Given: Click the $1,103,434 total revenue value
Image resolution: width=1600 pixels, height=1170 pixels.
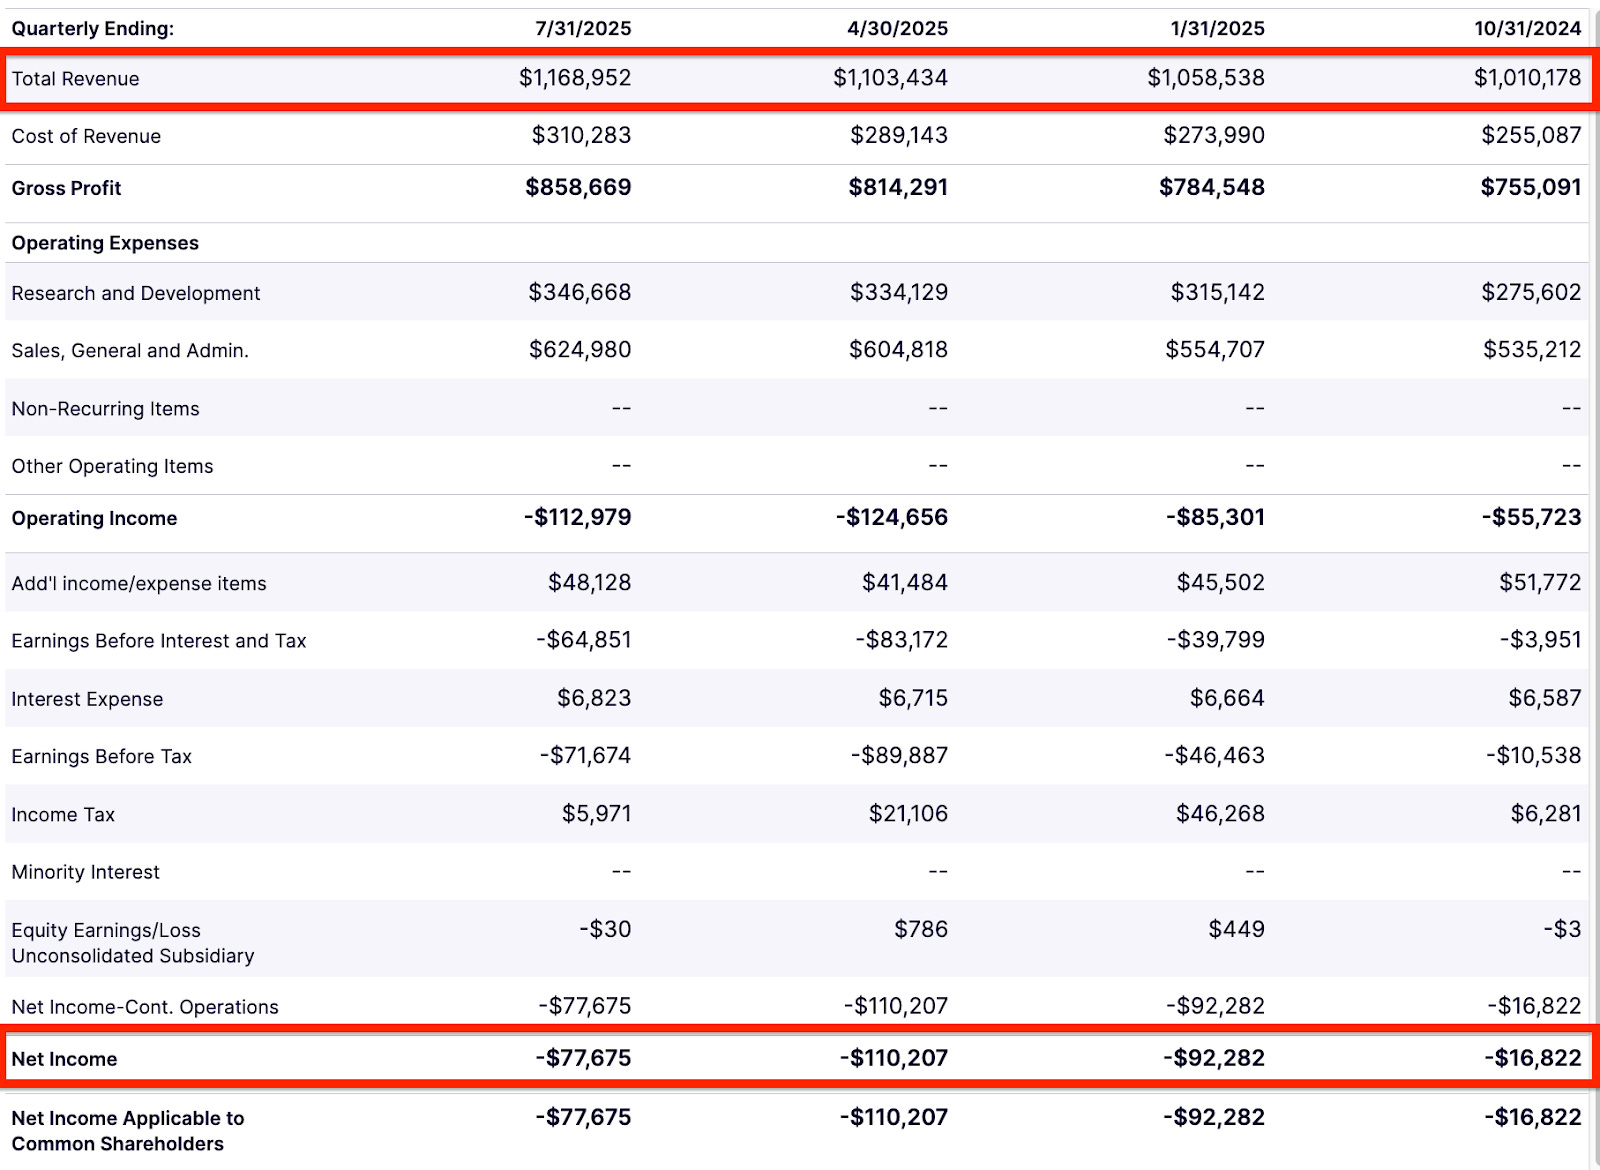Looking at the screenshot, I should (x=891, y=78).
